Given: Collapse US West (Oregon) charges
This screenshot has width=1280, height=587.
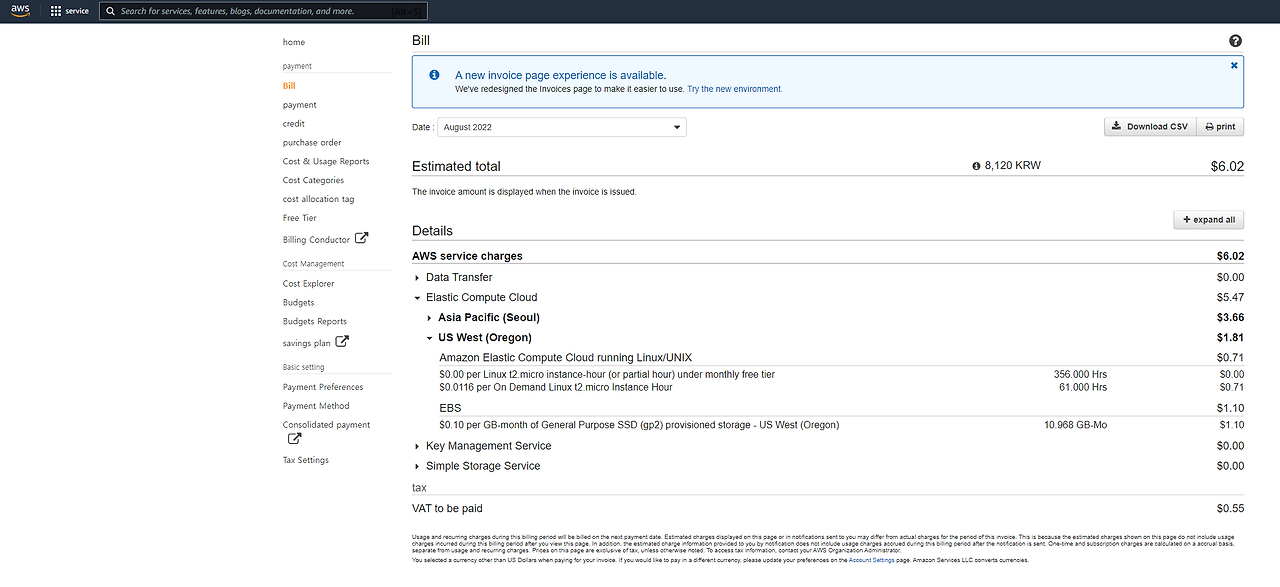Looking at the screenshot, I should (x=429, y=338).
